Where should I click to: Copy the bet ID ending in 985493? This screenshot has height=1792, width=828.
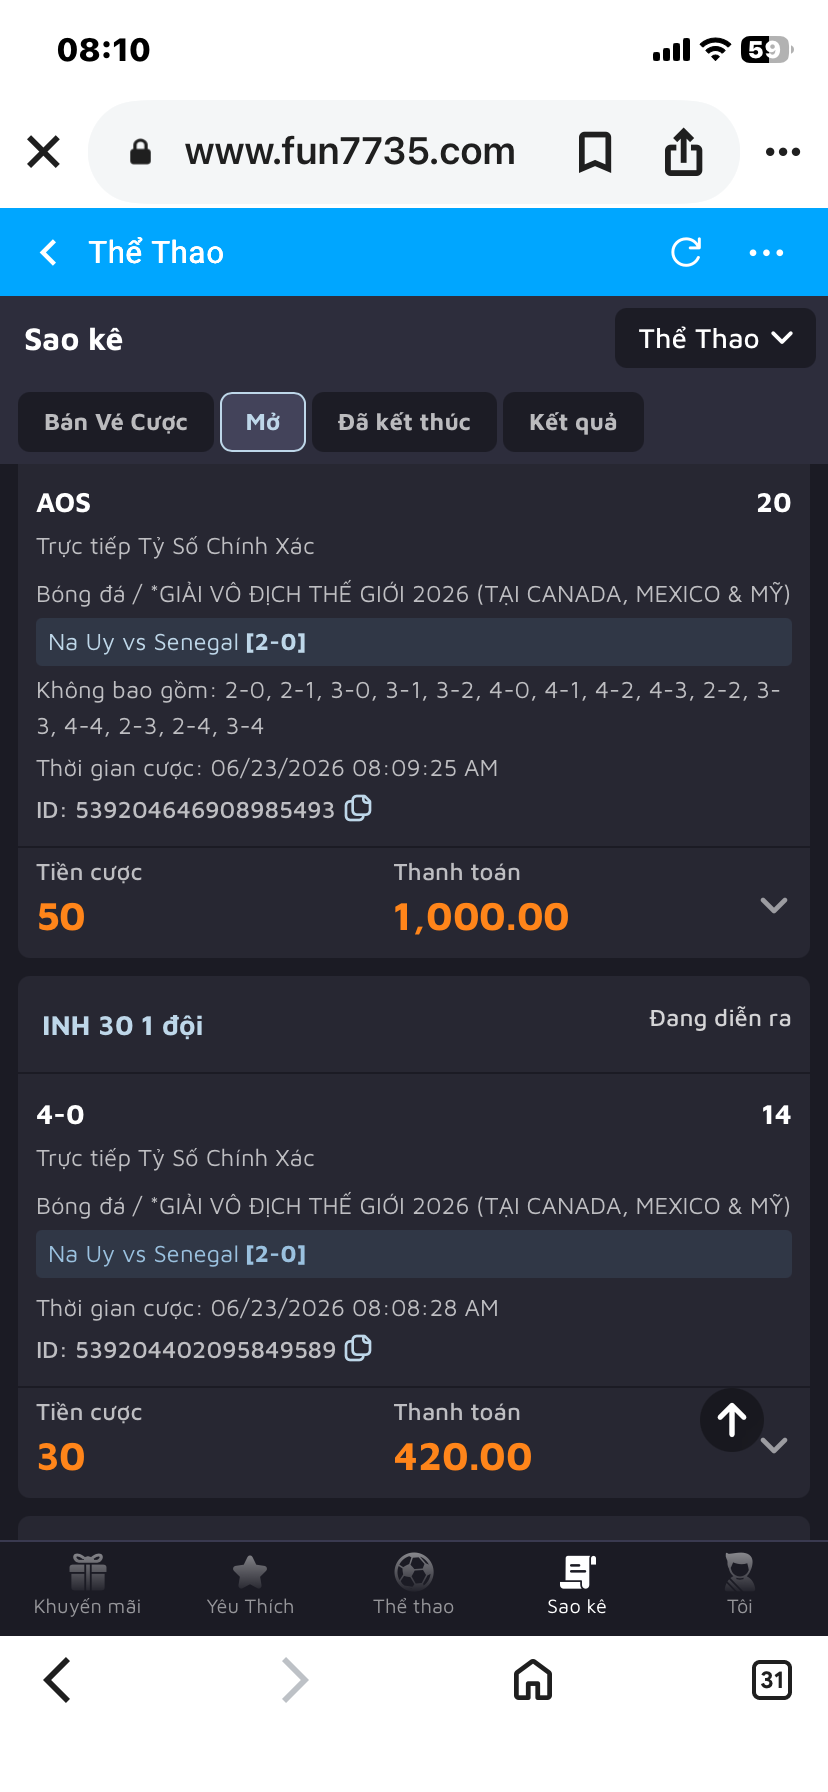pos(358,808)
